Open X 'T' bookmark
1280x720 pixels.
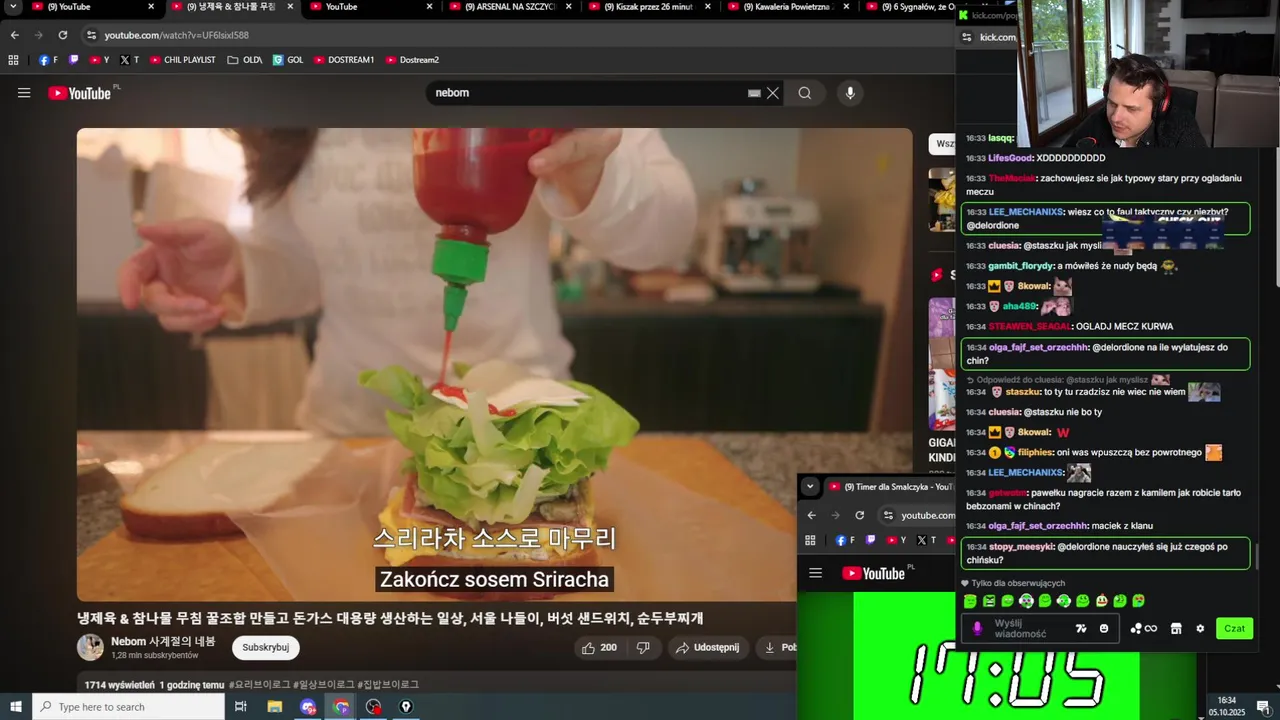point(130,60)
